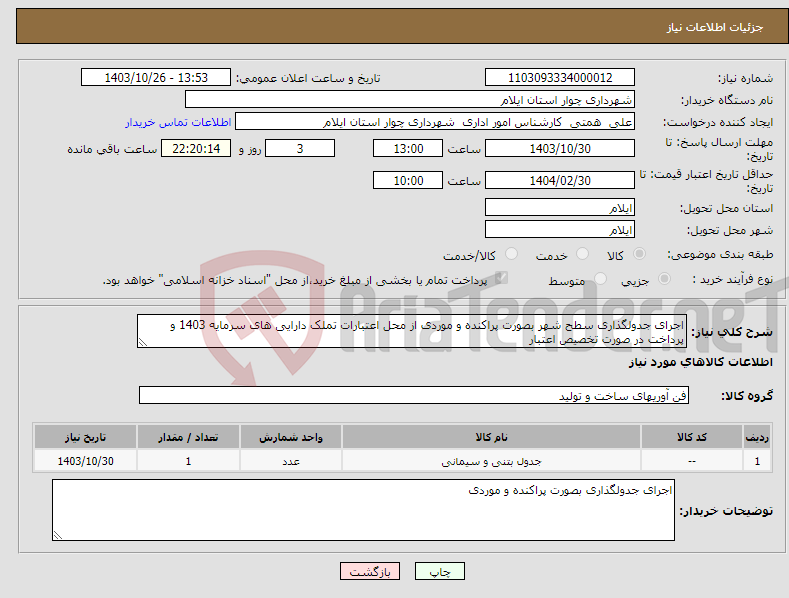Click the resize handle of buyer notes box
The width and height of the screenshot is (789, 598).
58,535
